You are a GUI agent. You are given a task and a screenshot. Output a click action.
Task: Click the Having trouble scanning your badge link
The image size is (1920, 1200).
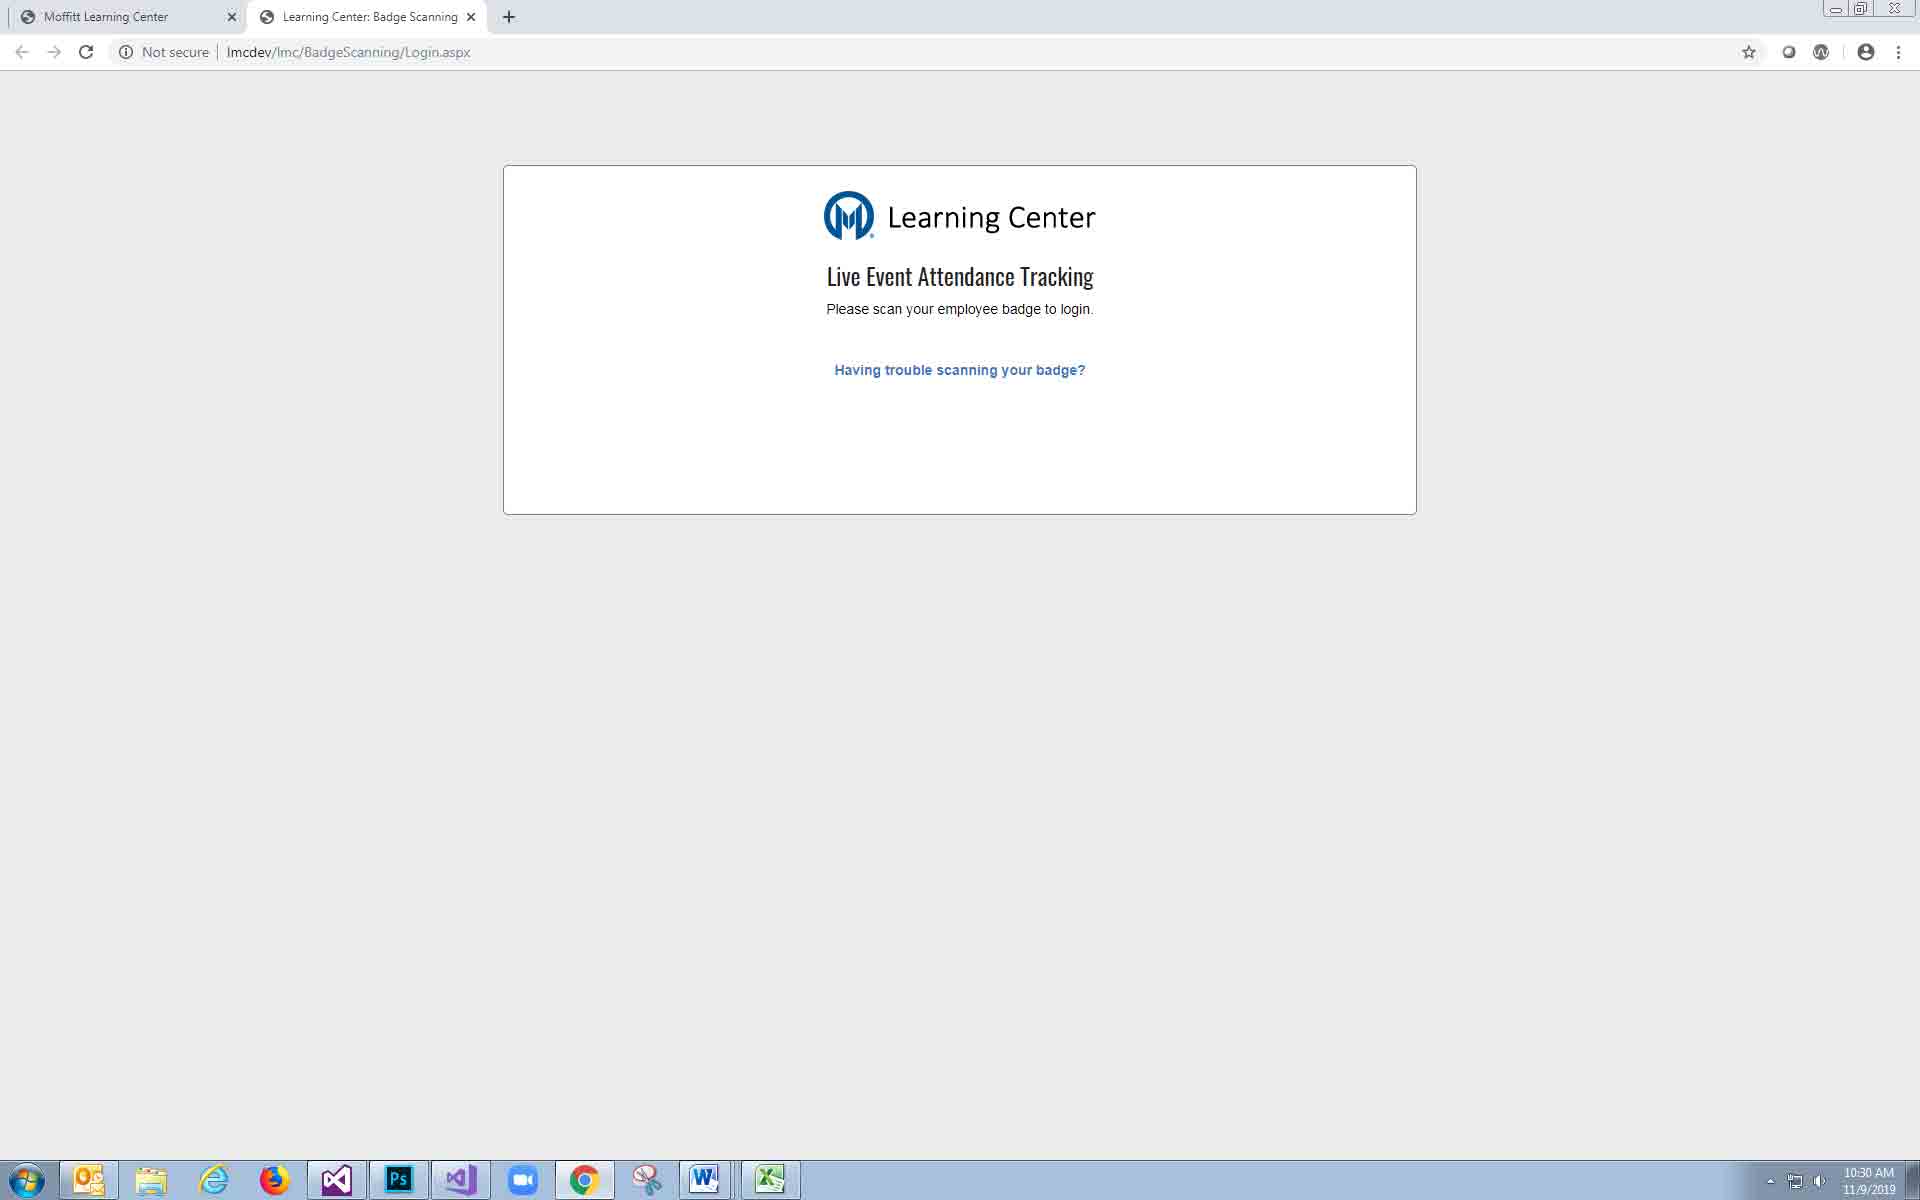[x=959, y=370]
